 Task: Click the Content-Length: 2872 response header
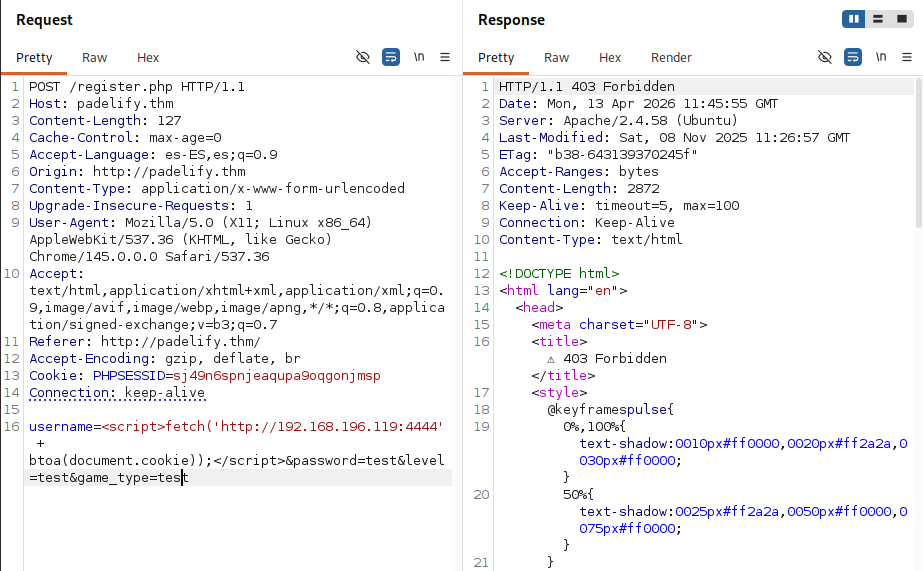coord(579,189)
